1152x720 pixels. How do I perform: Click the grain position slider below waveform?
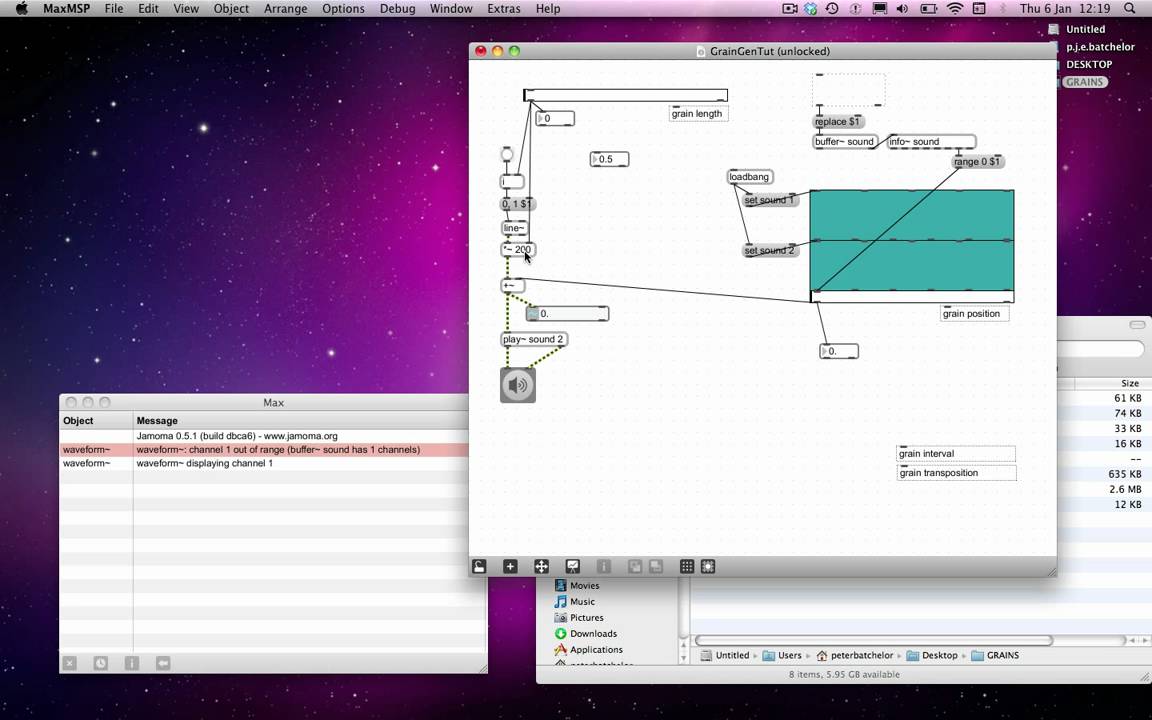coord(912,296)
